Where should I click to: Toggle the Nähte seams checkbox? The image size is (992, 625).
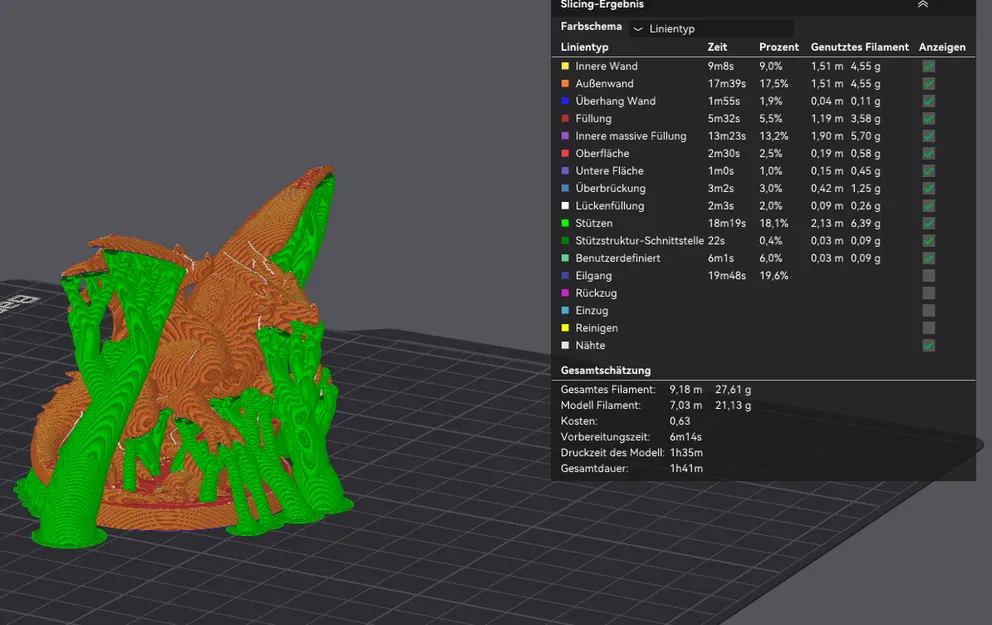(x=928, y=345)
